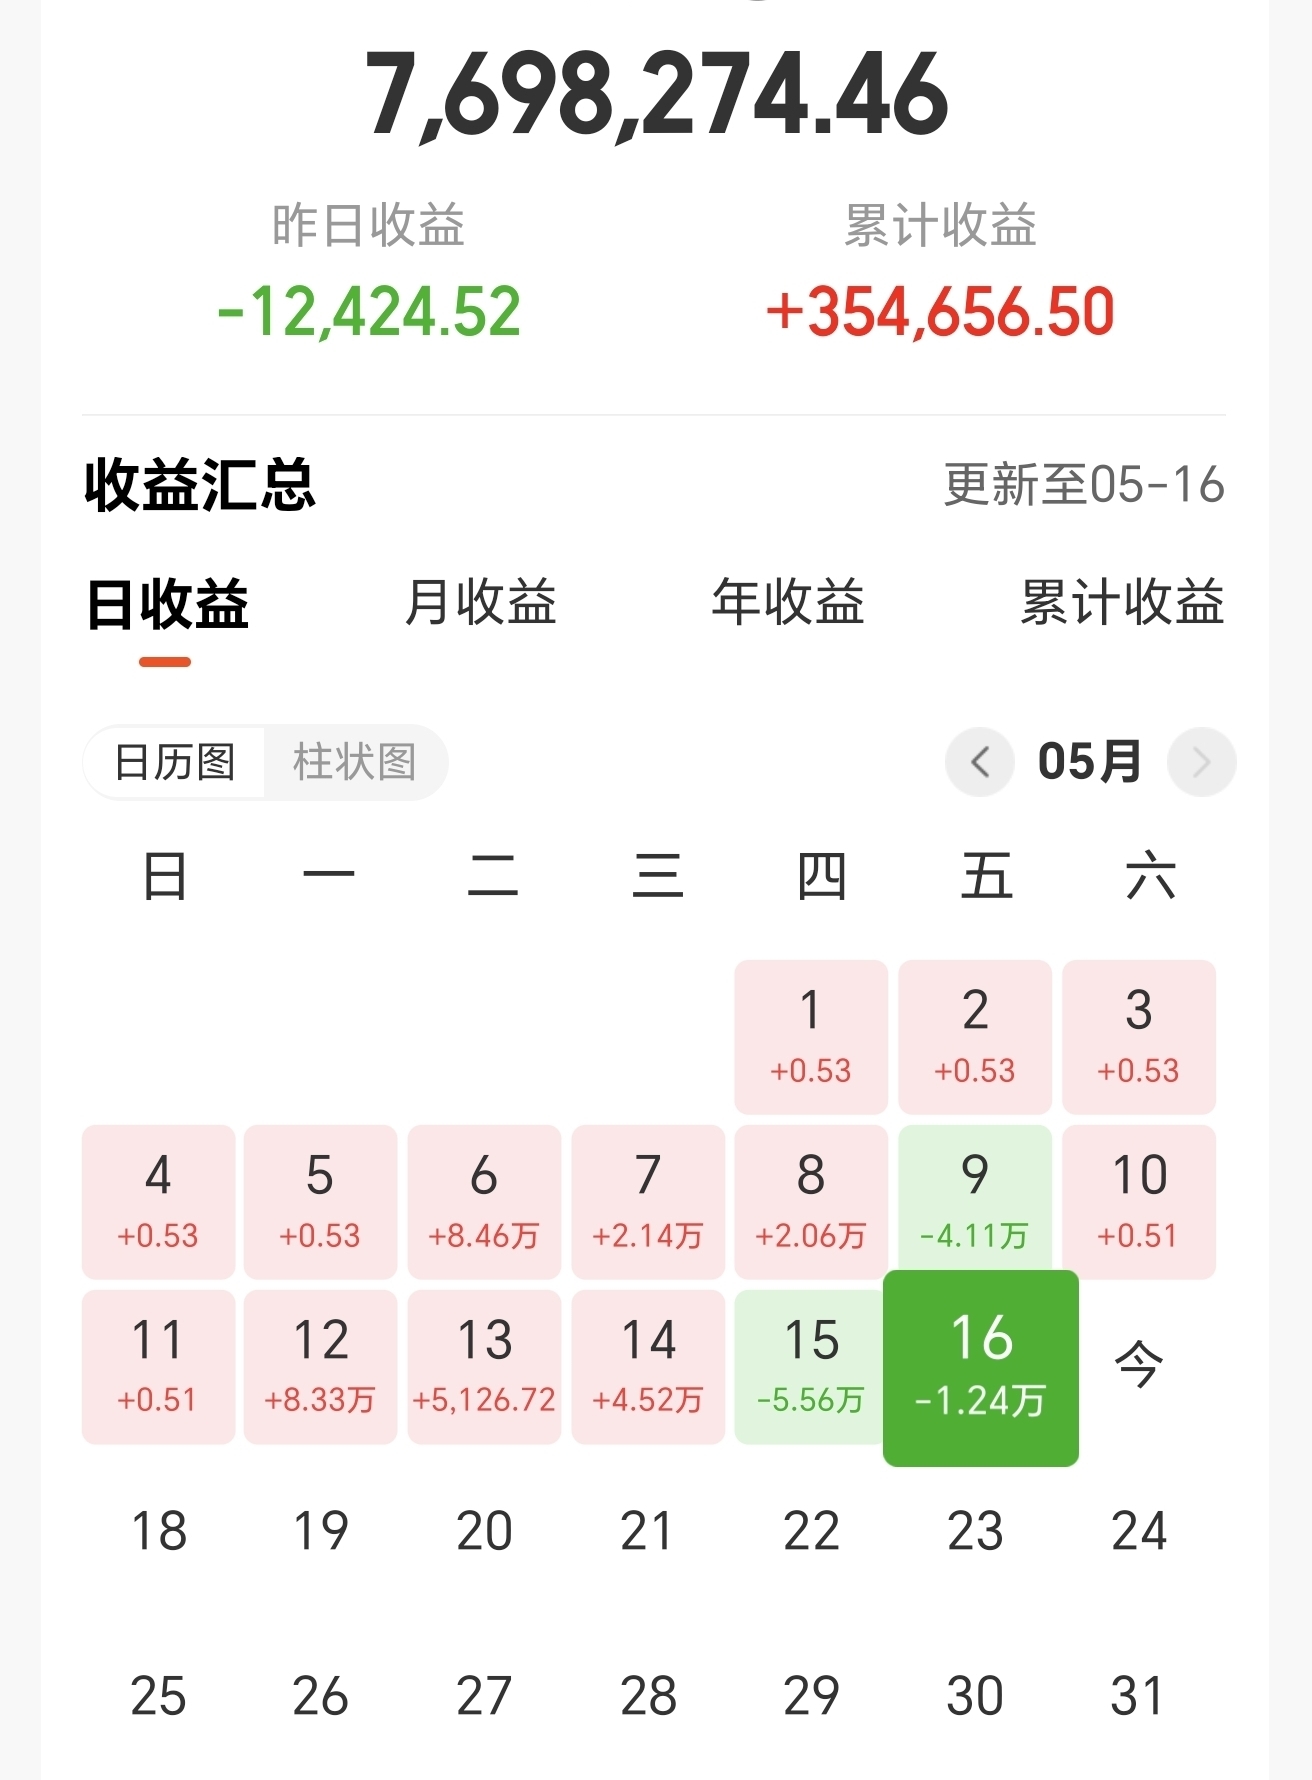Tap date 23 in calendar
The height and width of the screenshot is (1780, 1312).
[975, 1531]
